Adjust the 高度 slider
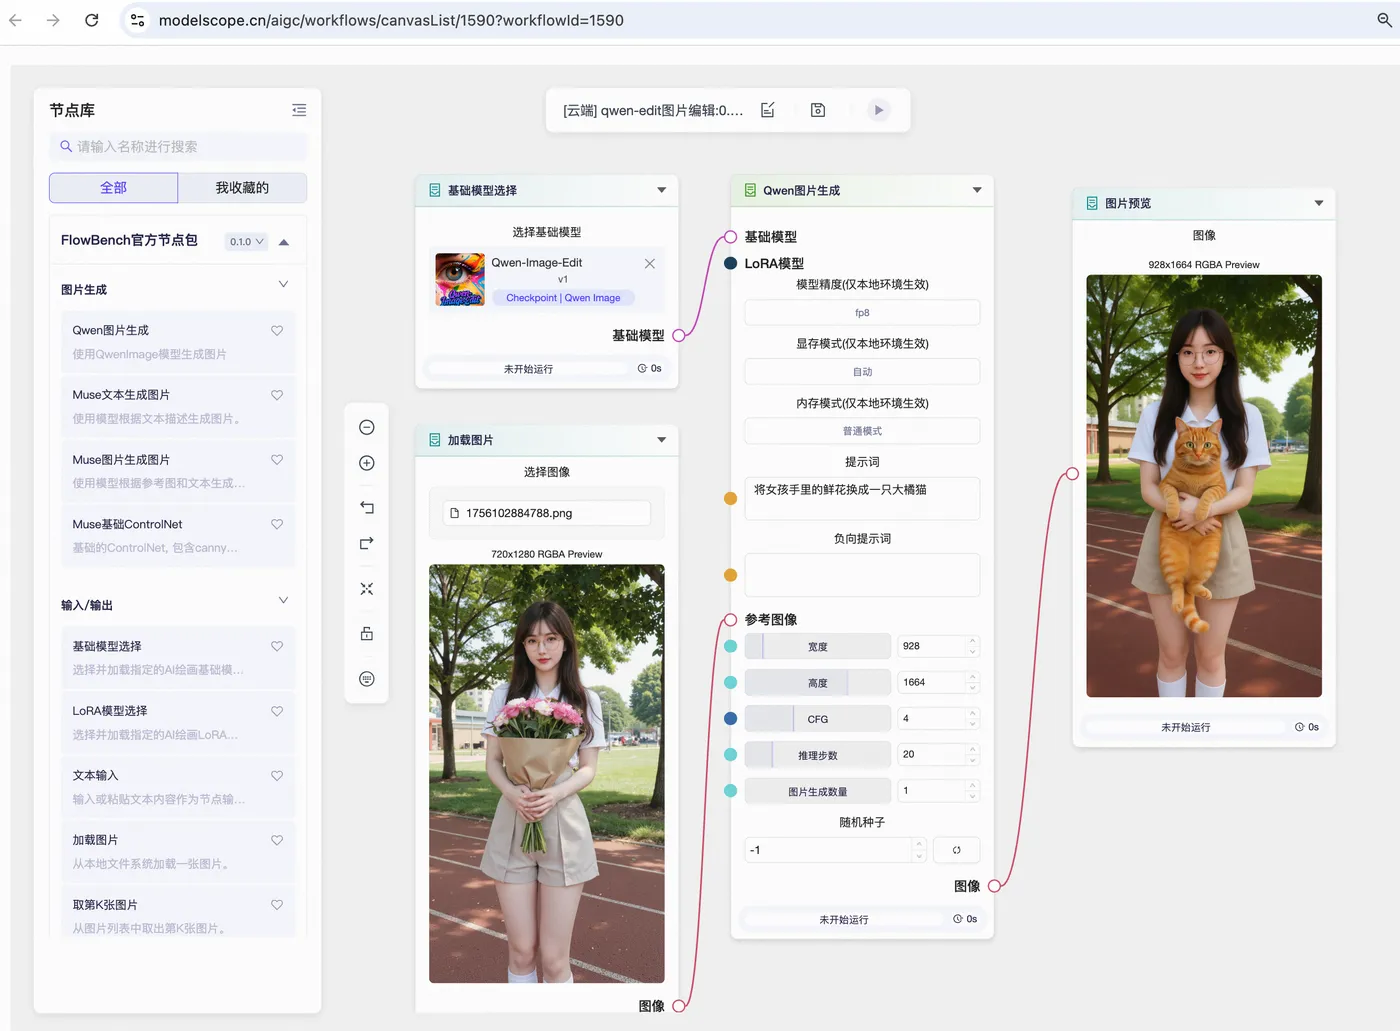 pos(818,683)
